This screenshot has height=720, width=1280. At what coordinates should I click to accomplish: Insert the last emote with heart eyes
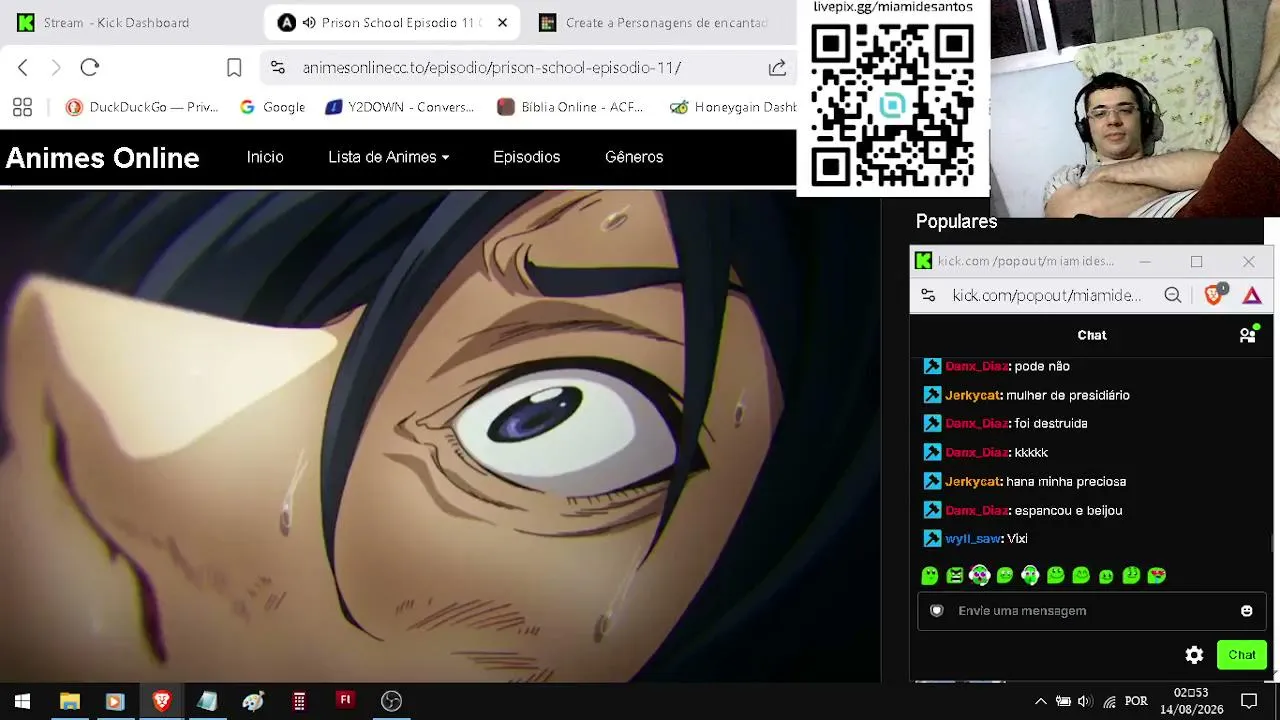coord(1157,575)
